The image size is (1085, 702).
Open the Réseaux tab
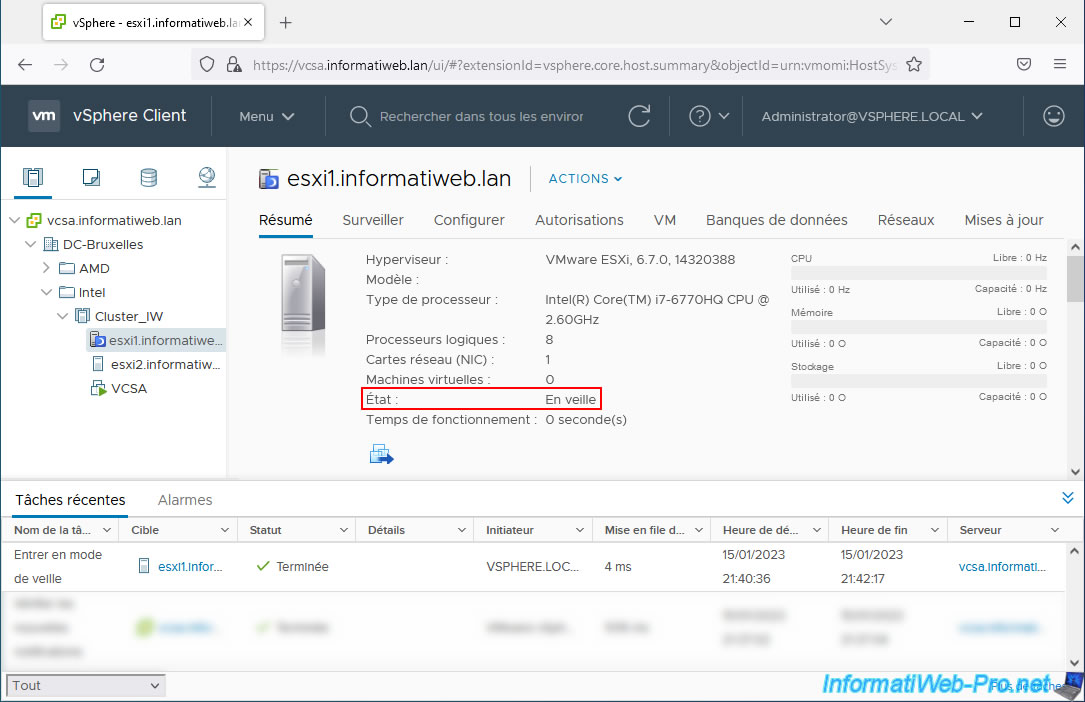(x=906, y=220)
